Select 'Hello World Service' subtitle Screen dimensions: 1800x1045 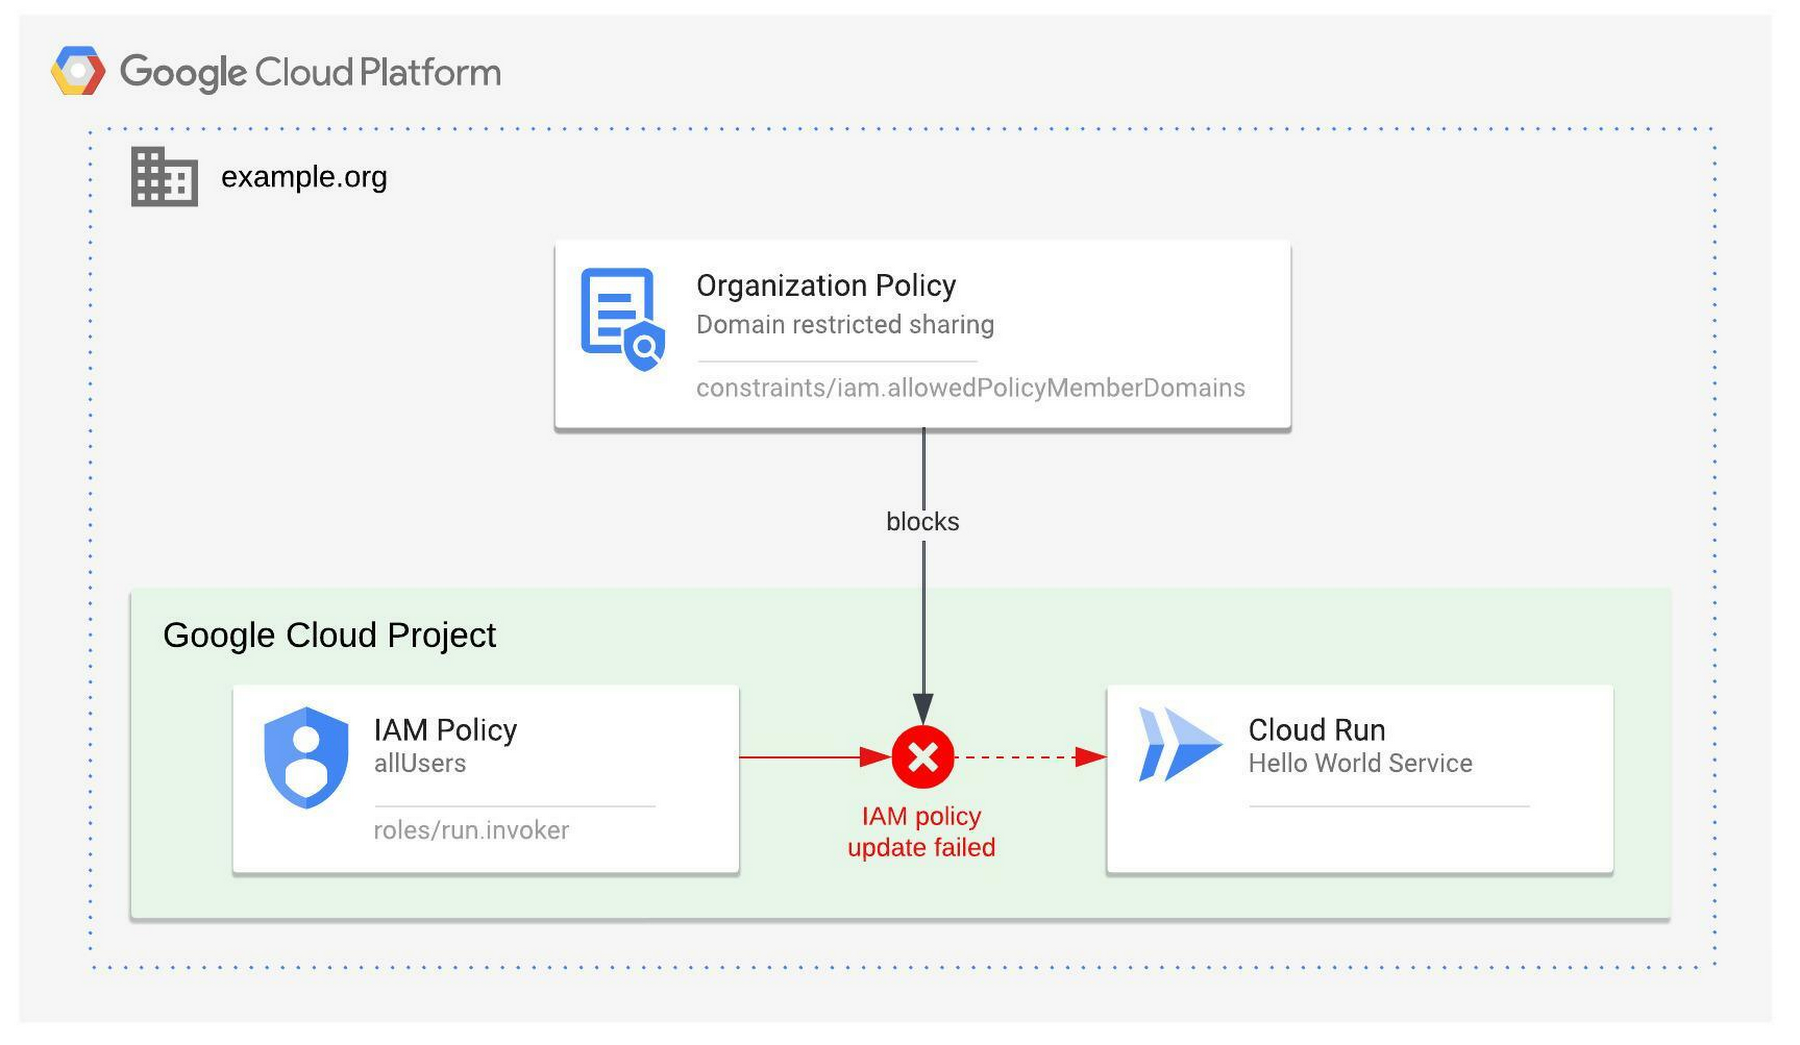tap(1360, 764)
